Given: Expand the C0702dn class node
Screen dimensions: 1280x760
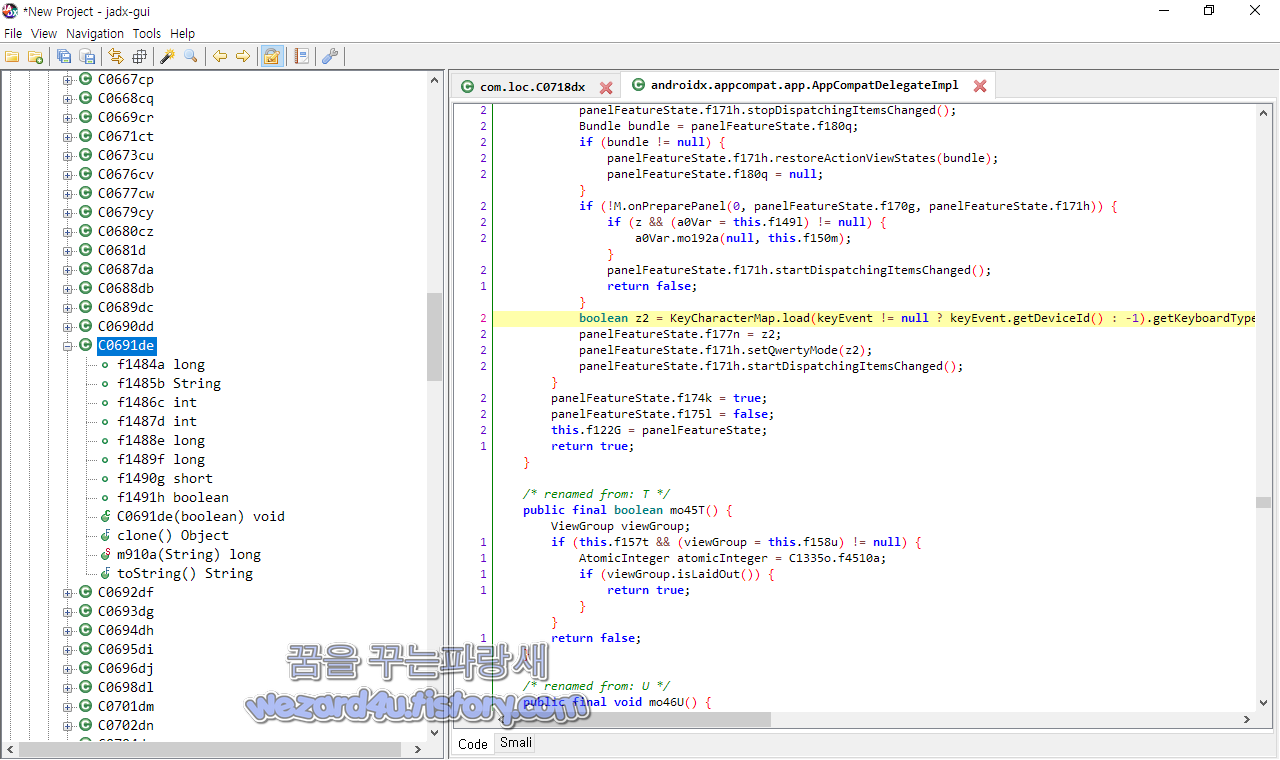Looking at the screenshot, I should (x=68, y=726).
